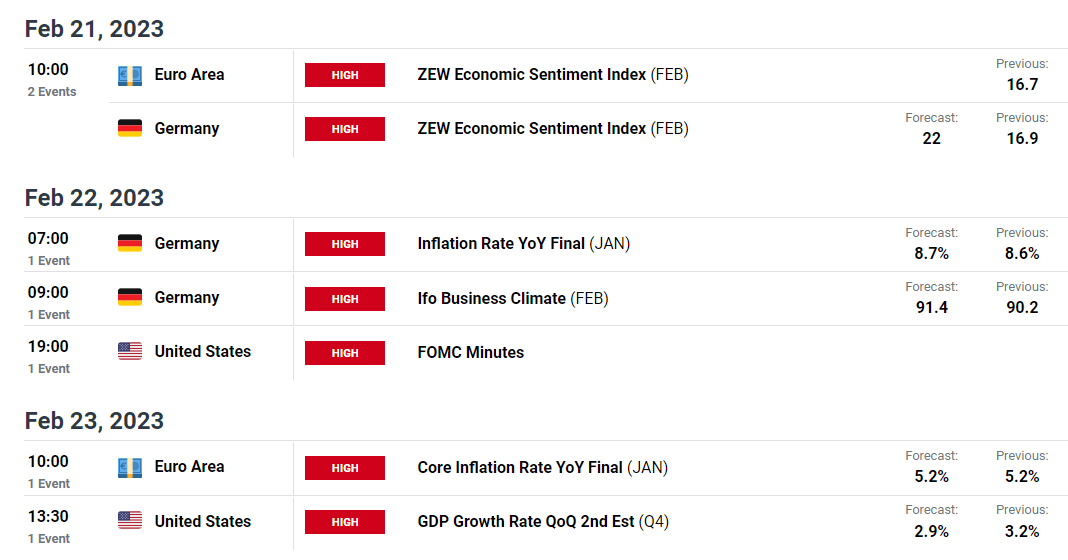Click the Germany flag beside ZEW Economic Sentiment

click(129, 129)
